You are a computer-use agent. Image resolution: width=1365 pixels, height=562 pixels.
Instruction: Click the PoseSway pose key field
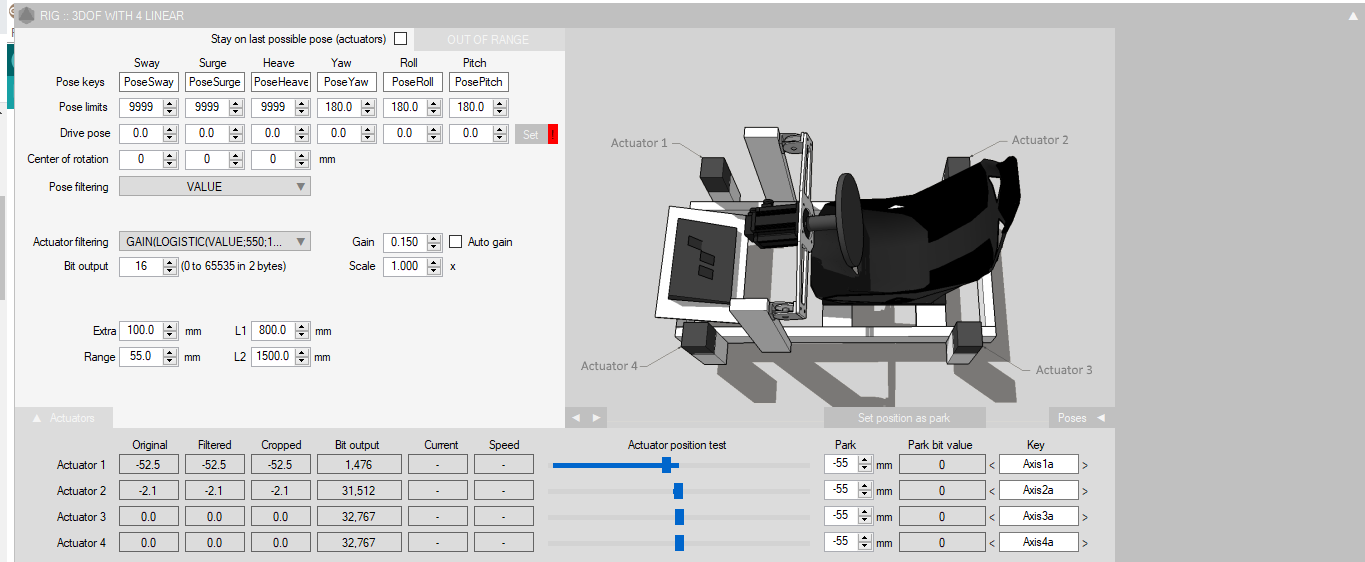tap(149, 82)
